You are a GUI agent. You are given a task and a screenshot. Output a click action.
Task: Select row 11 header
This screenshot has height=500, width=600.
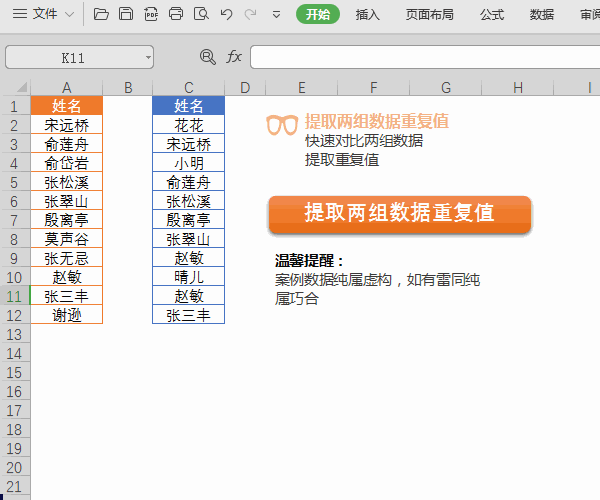[15, 296]
